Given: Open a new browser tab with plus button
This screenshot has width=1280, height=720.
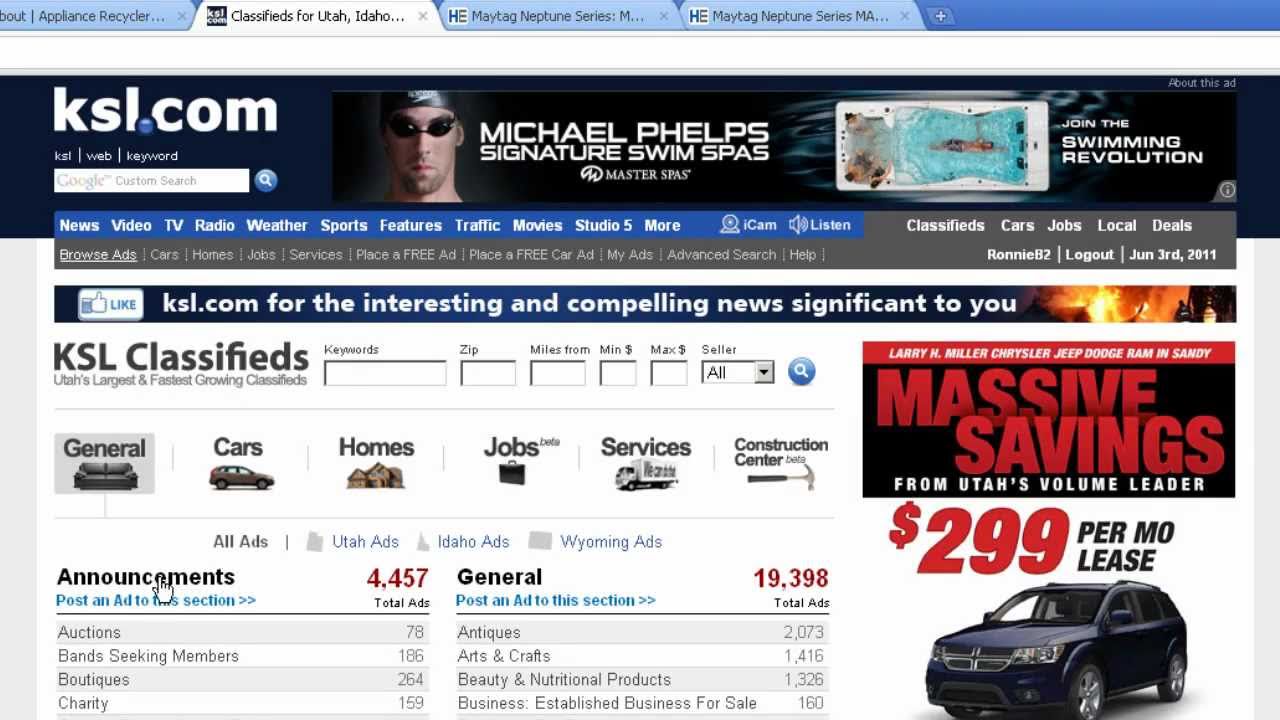Looking at the screenshot, I should click(x=940, y=16).
